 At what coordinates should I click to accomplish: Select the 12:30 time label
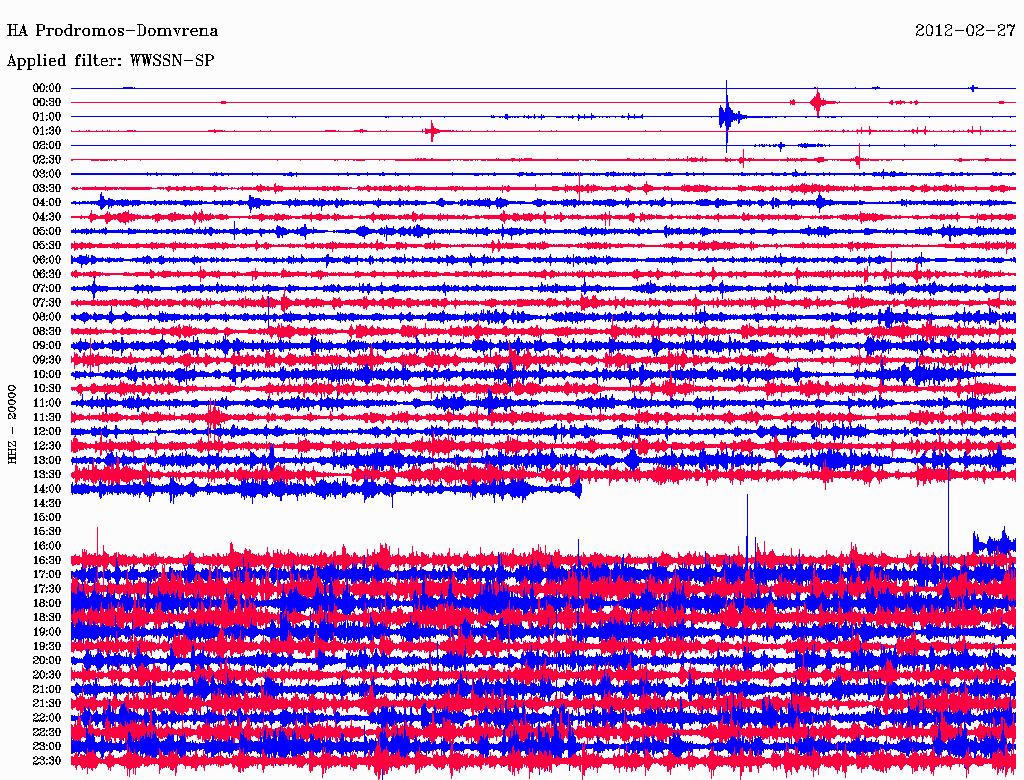47,446
